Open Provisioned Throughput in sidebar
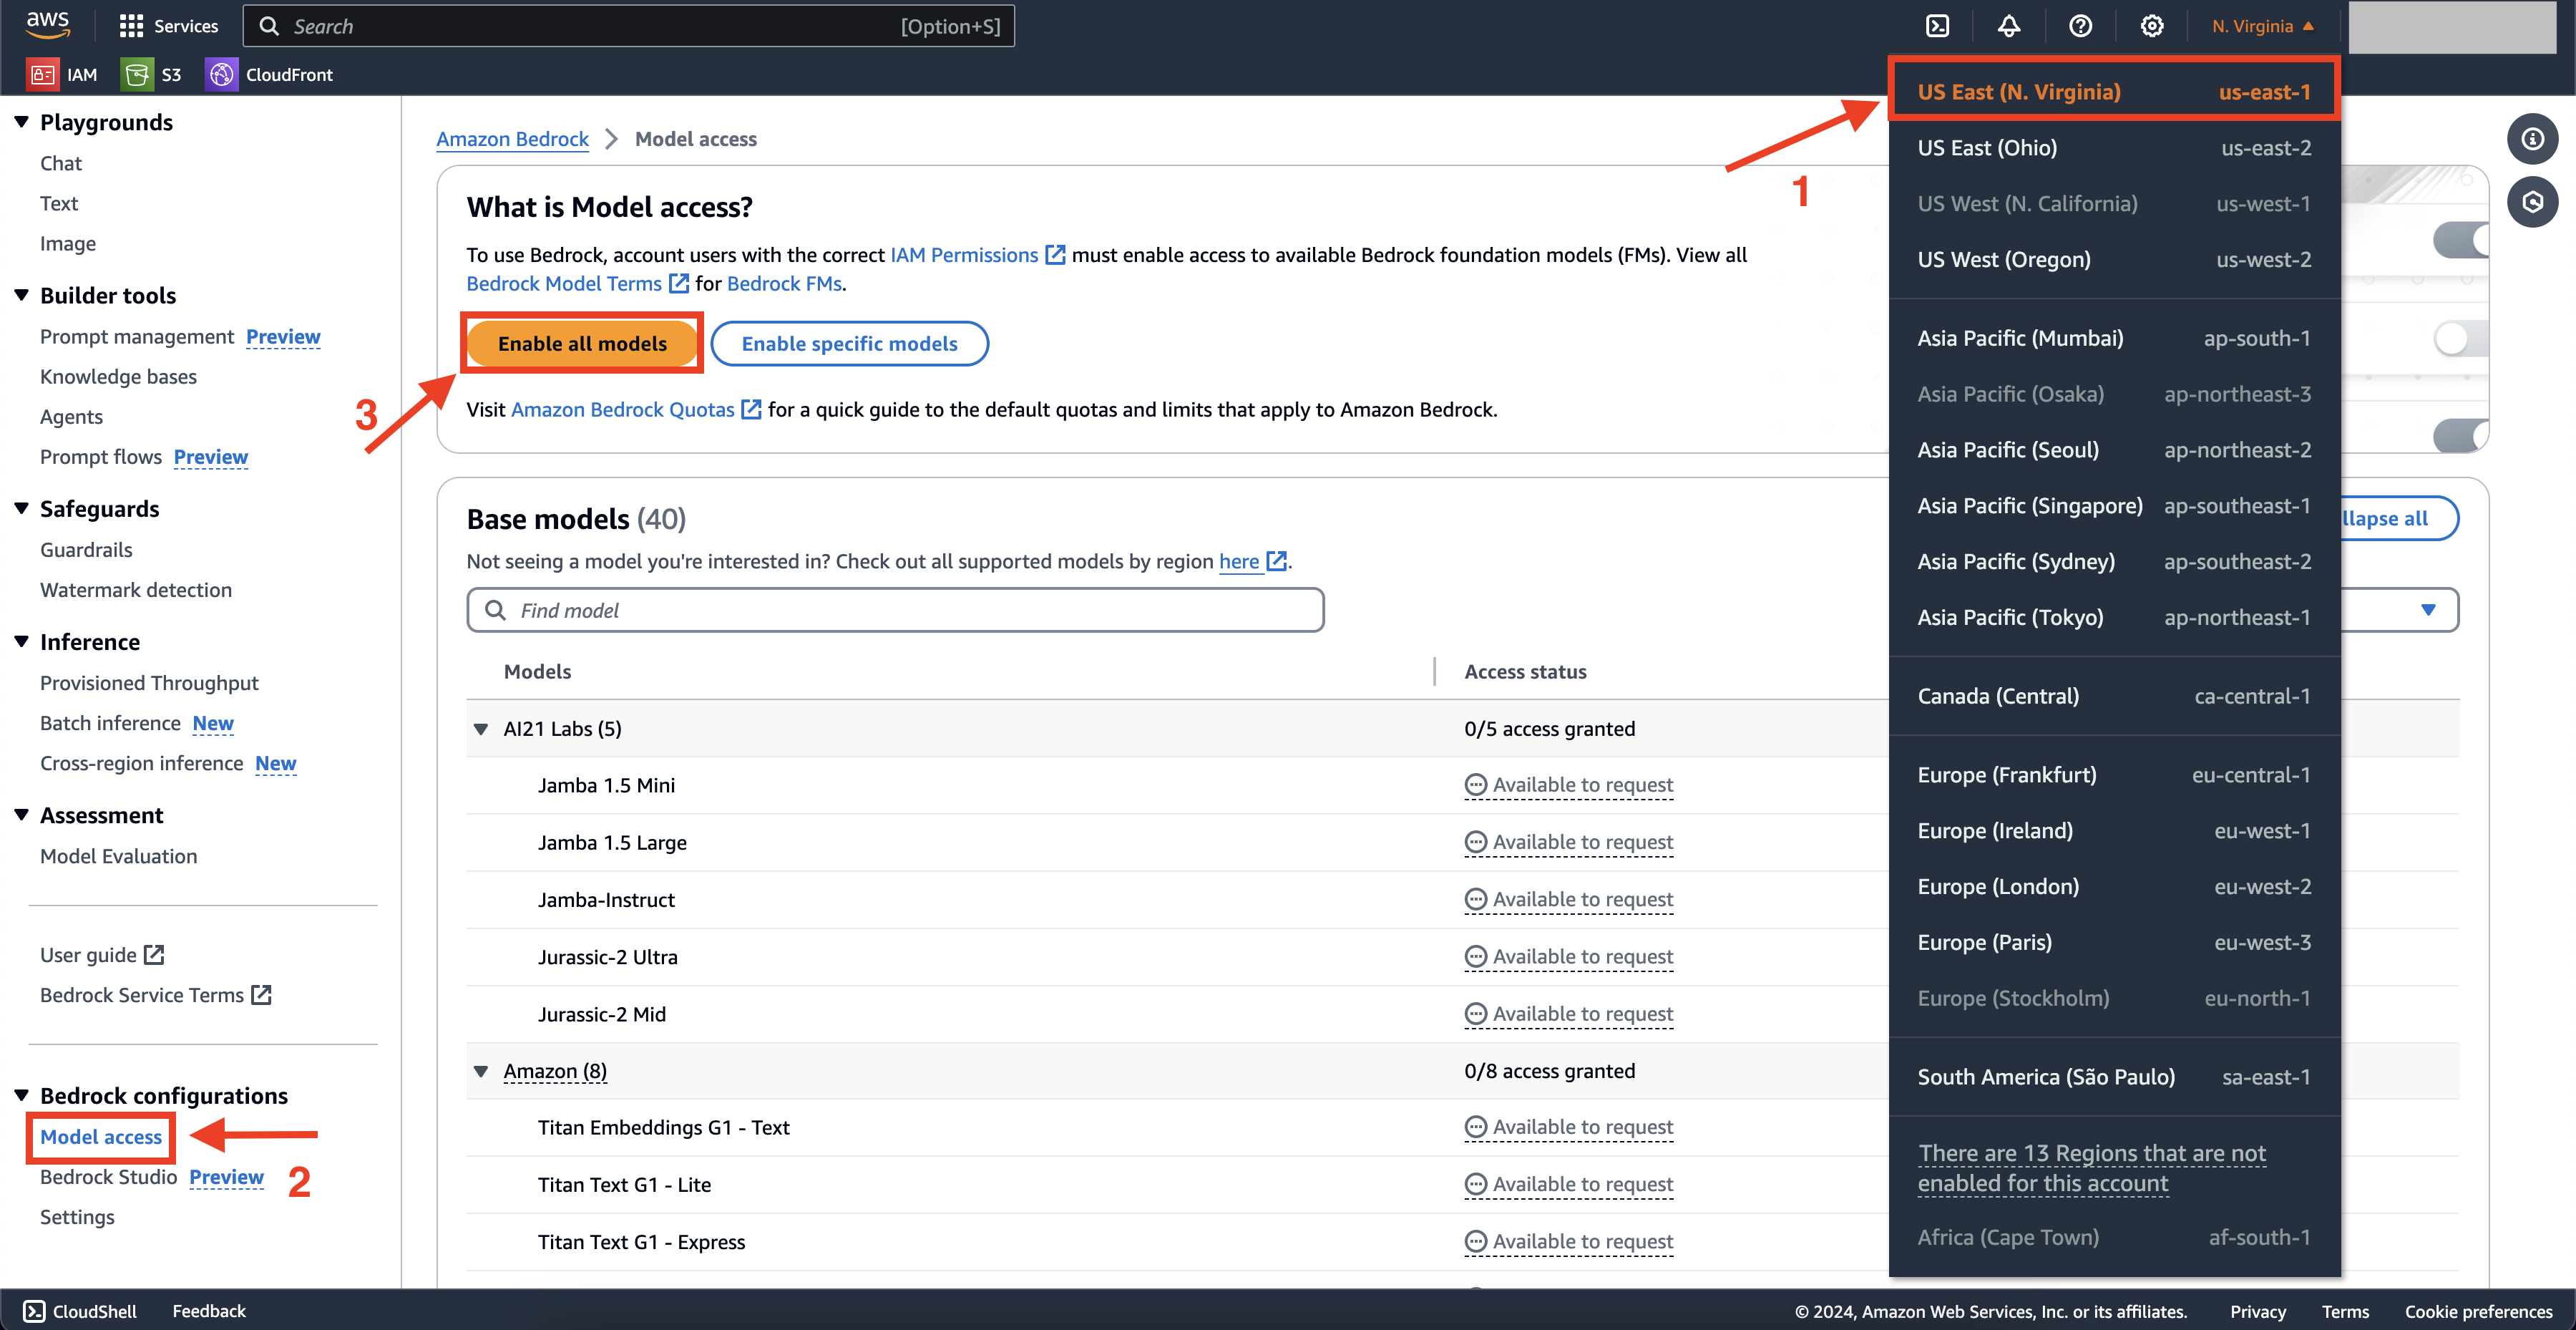The width and height of the screenshot is (2576, 1330). 149,683
